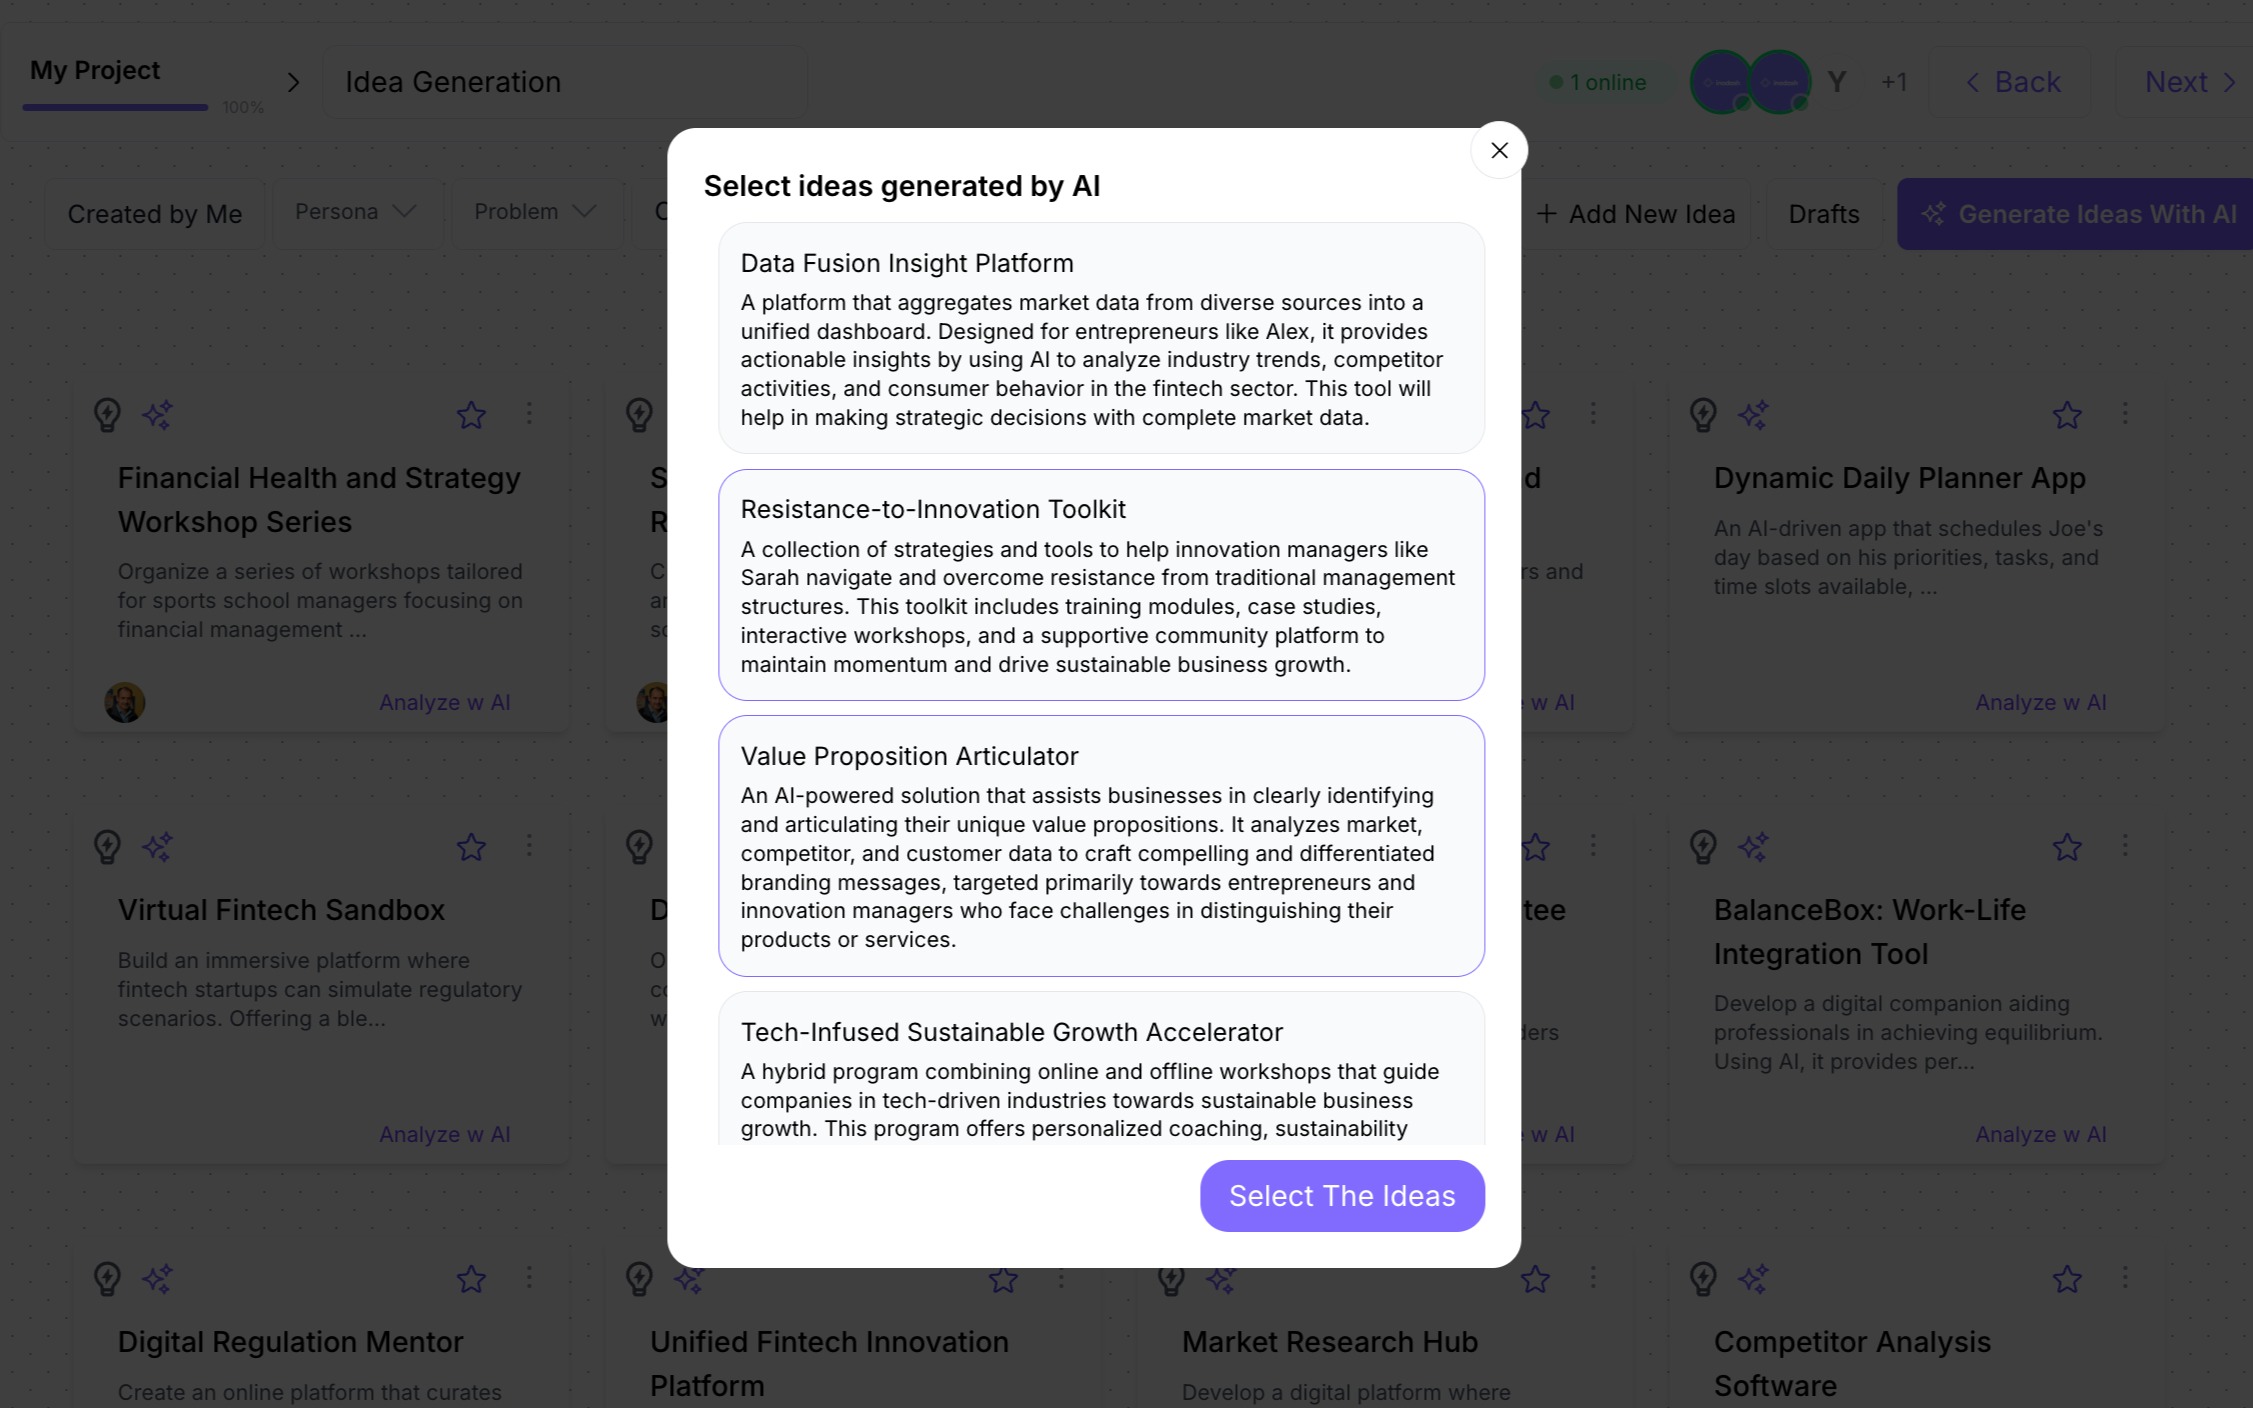Star the Financial Health and Strategy Workshop idea
Image resolution: width=2253 pixels, height=1408 pixels.
471,414
